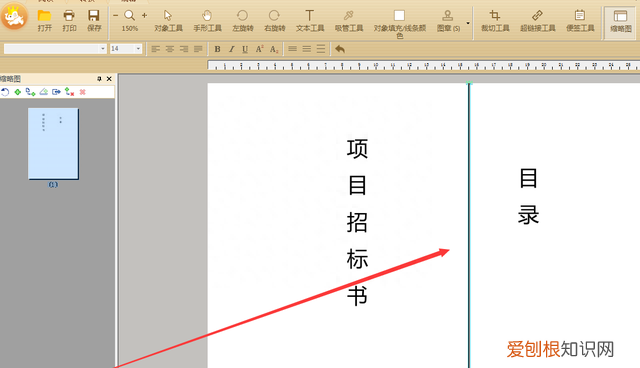
Task: Select the 对象工具 (Object tool)
Action: click(x=168, y=21)
